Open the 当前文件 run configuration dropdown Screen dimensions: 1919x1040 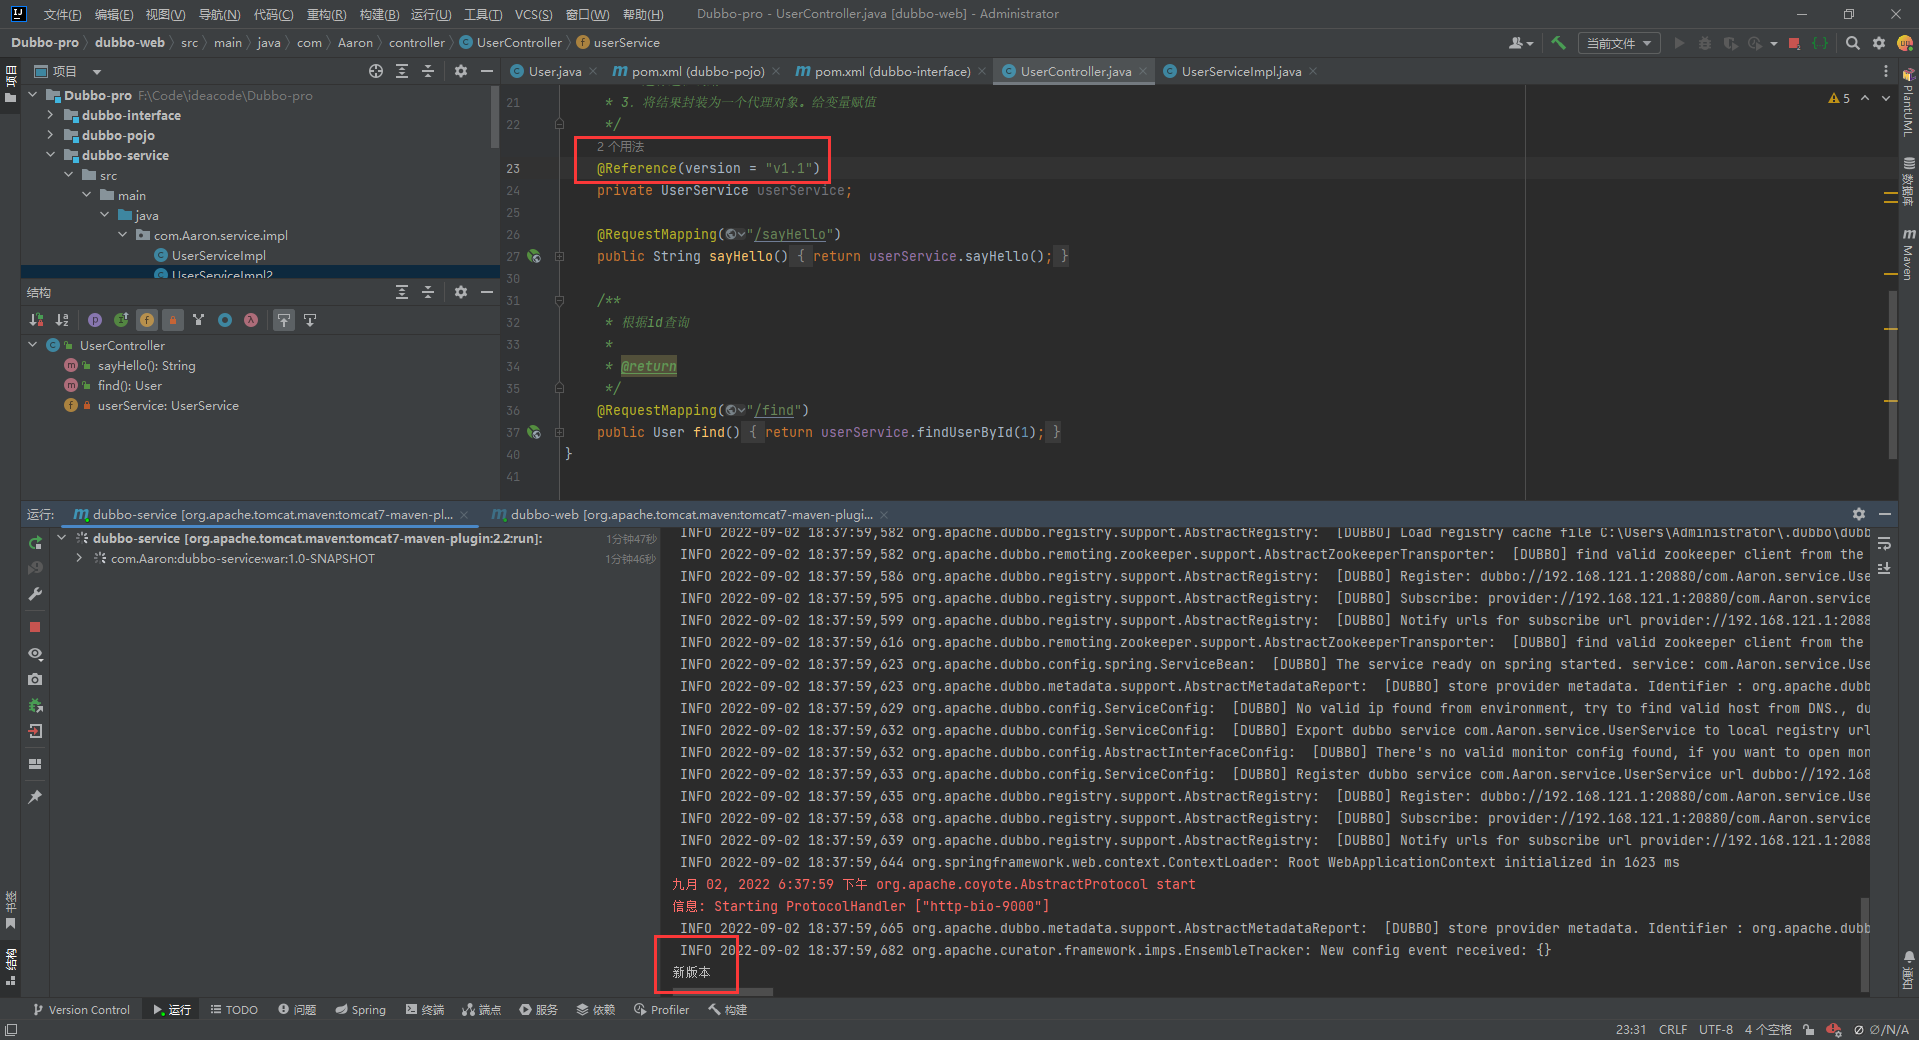coord(1619,43)
